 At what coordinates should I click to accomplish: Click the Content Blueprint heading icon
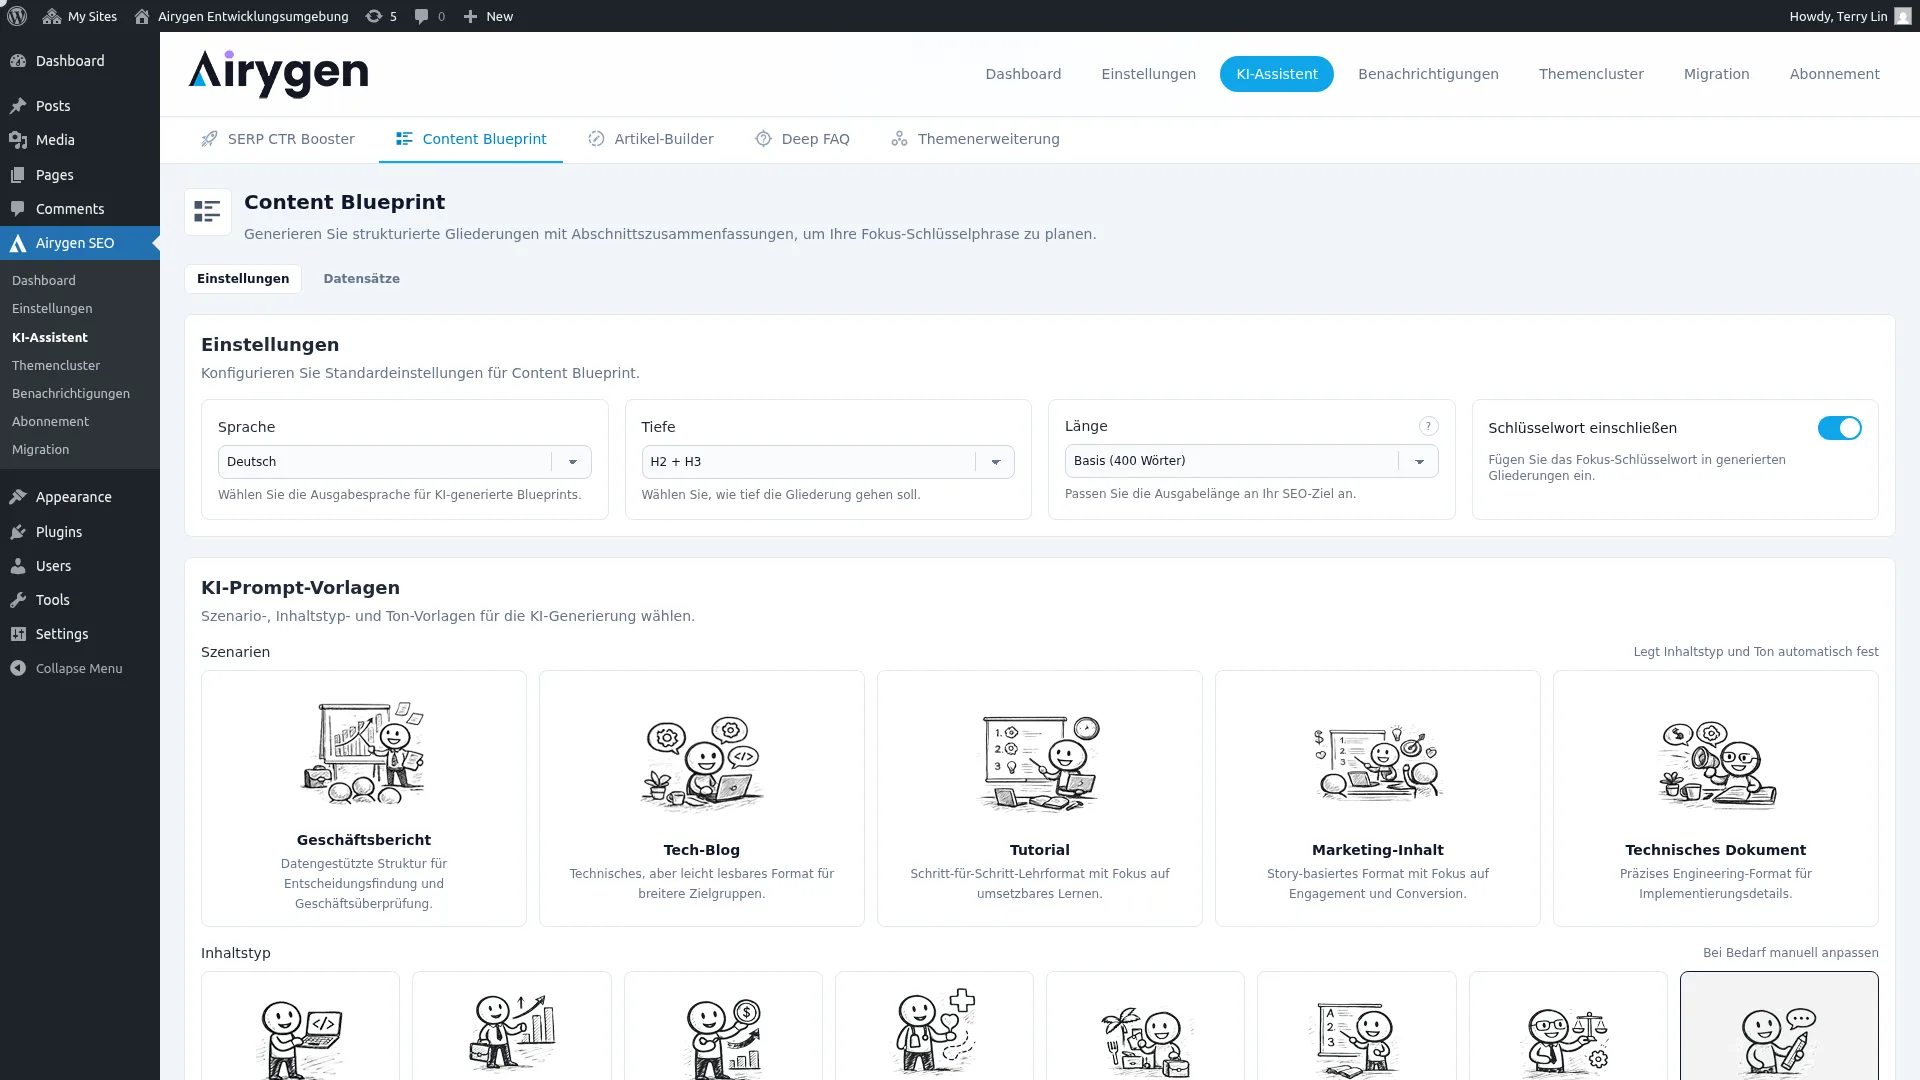tap(207, 212)
